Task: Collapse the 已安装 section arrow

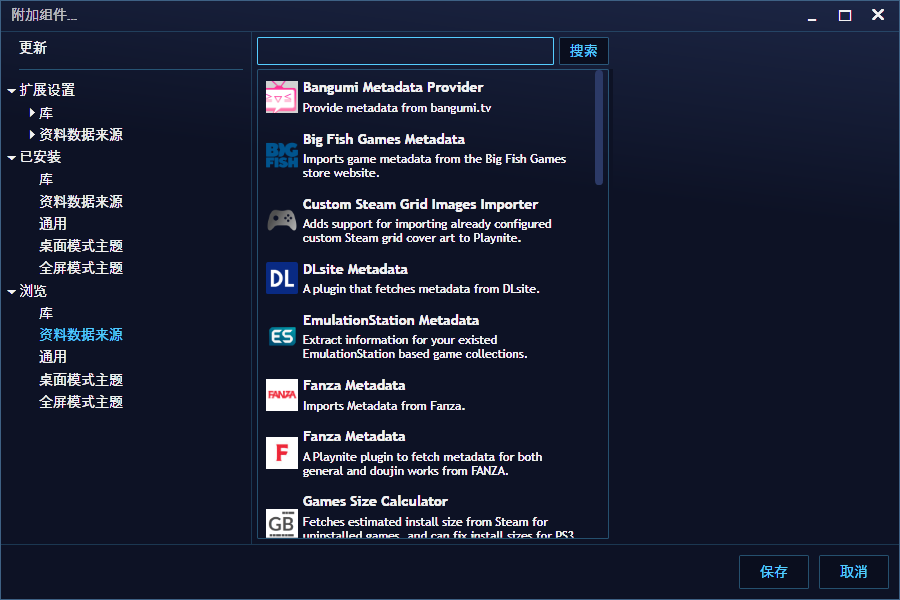Action: click(x=11, y=158)
